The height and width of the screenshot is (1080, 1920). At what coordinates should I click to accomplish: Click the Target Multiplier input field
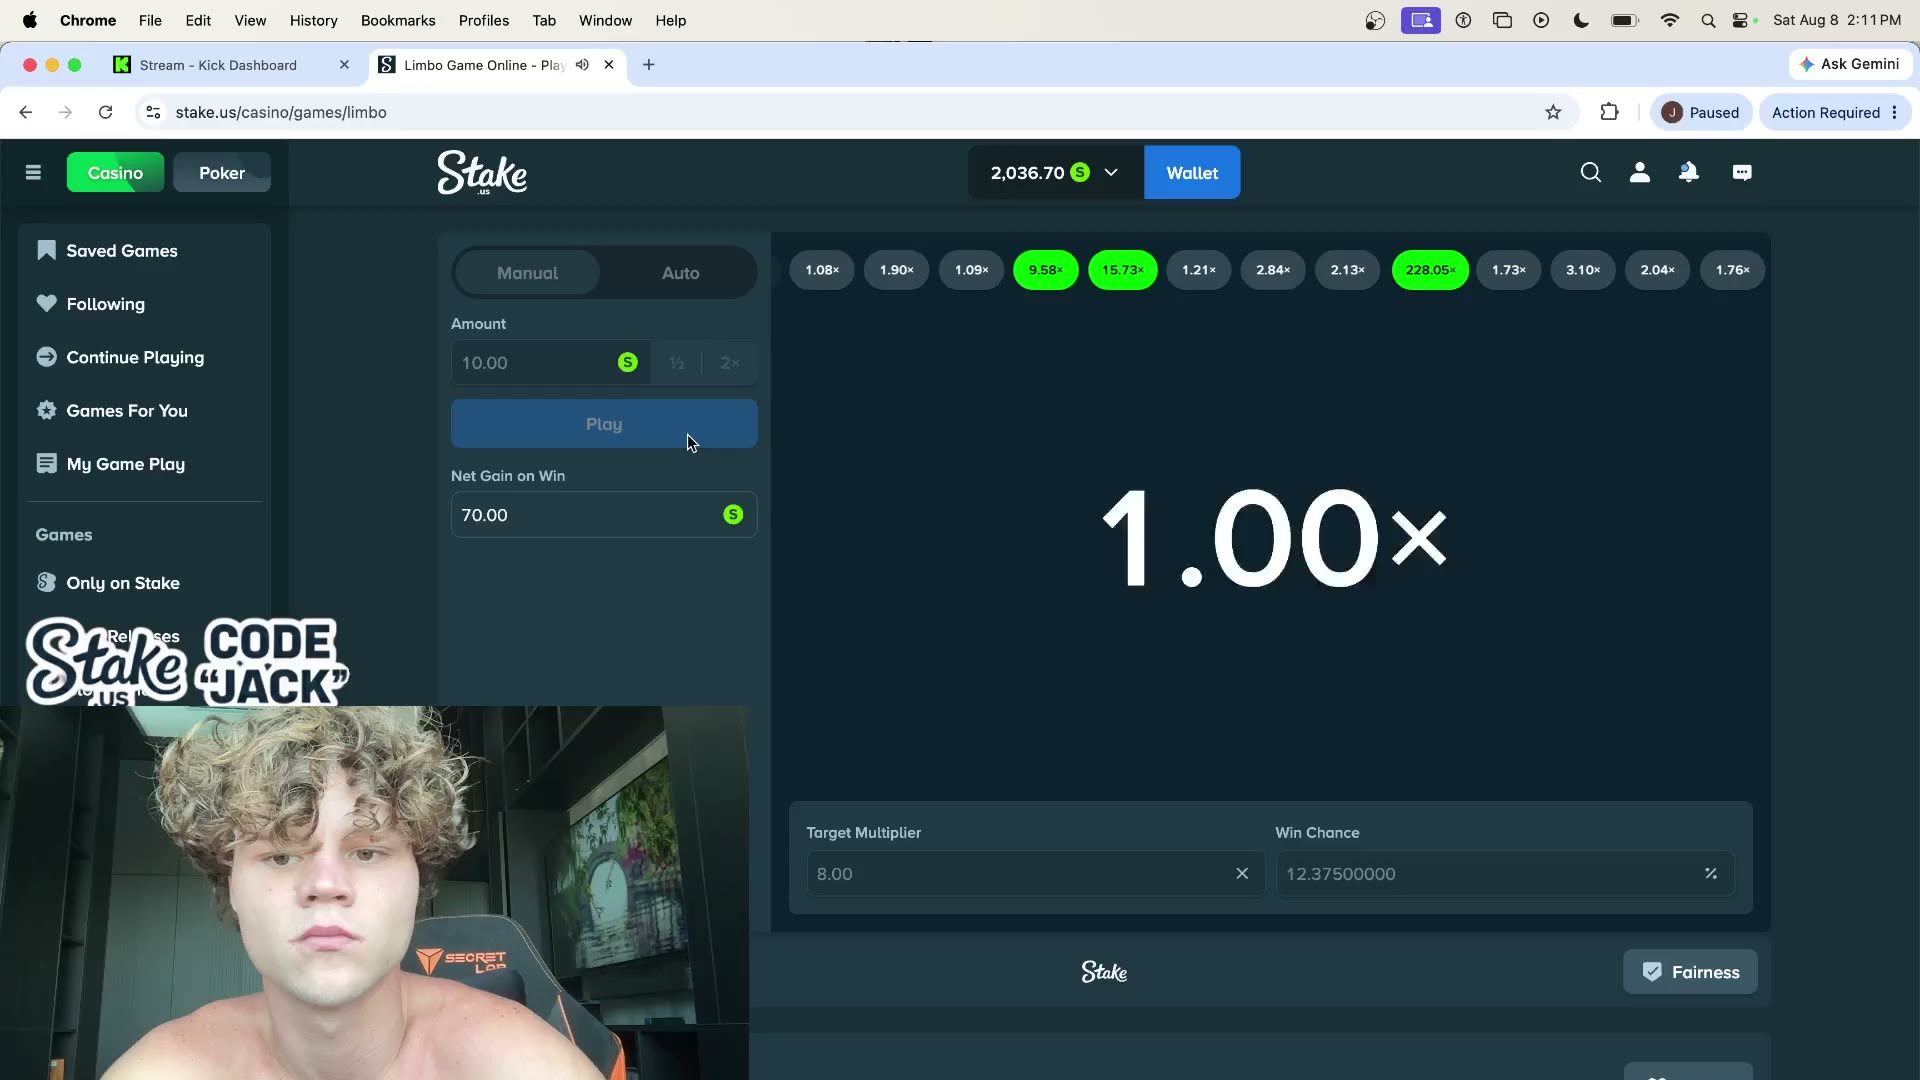(x=1035, y=873)
